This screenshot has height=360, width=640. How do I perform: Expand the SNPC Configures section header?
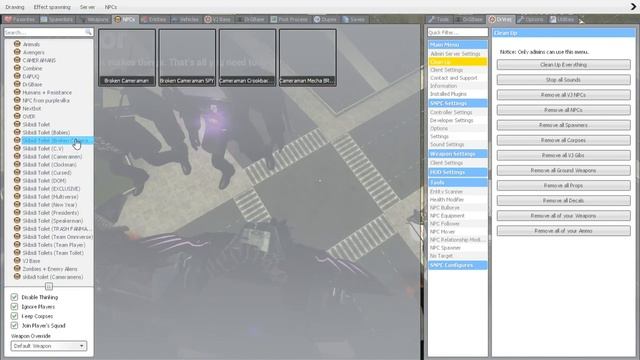458,265
